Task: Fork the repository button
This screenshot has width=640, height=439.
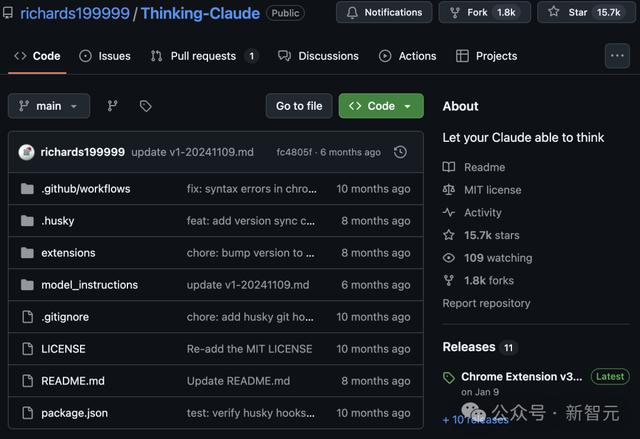Action: [484, 12]
